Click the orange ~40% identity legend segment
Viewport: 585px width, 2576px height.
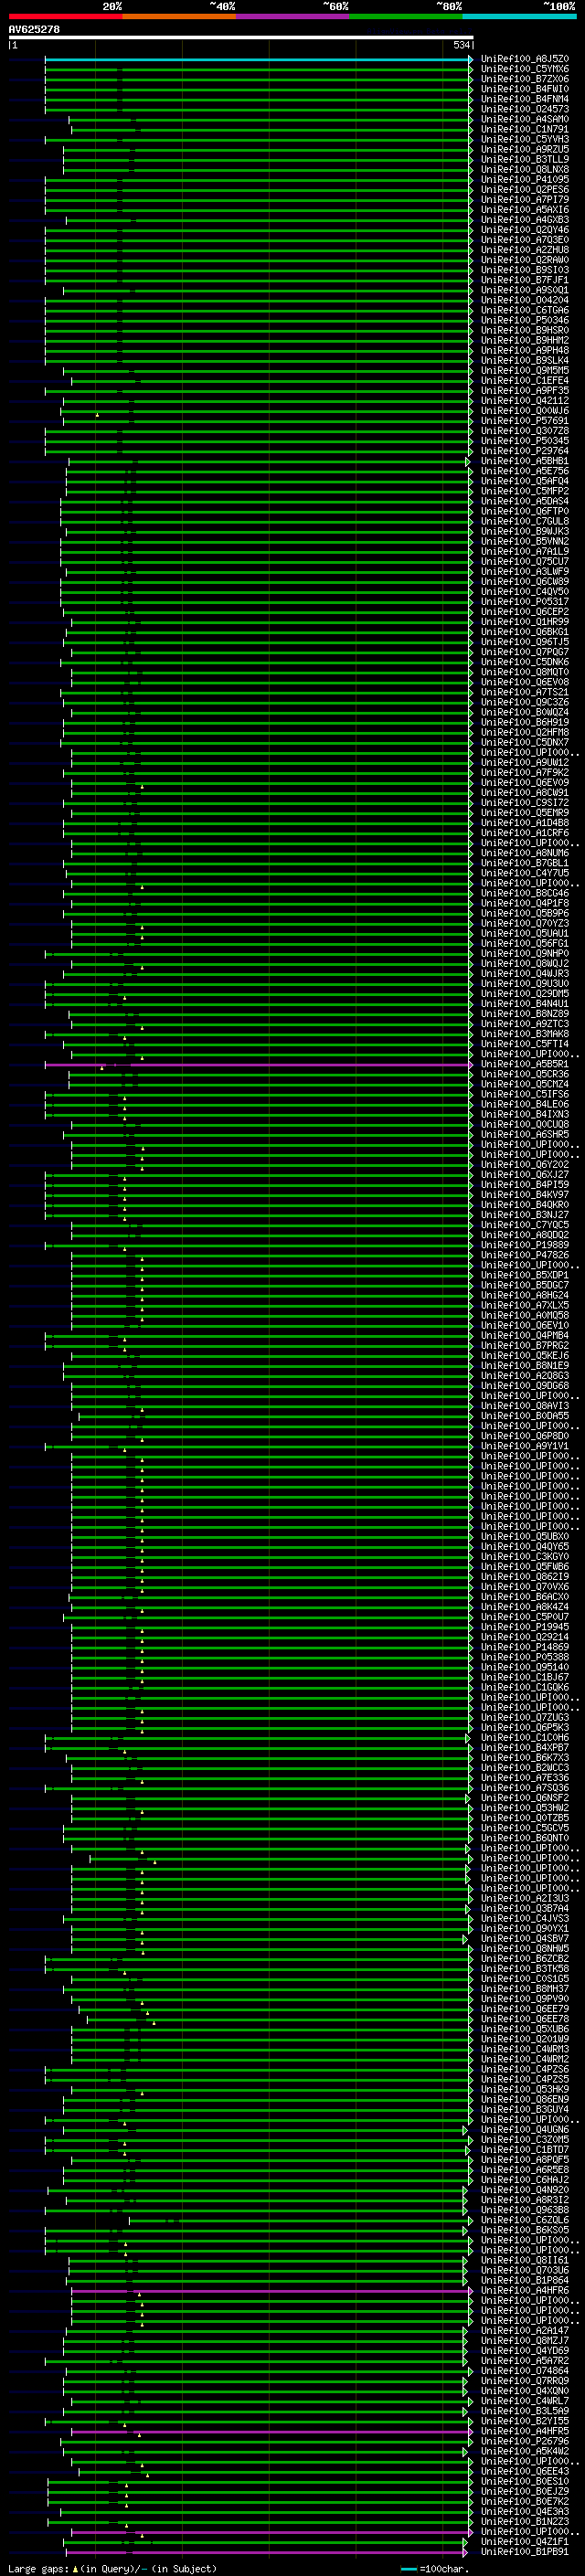[179, 16]
